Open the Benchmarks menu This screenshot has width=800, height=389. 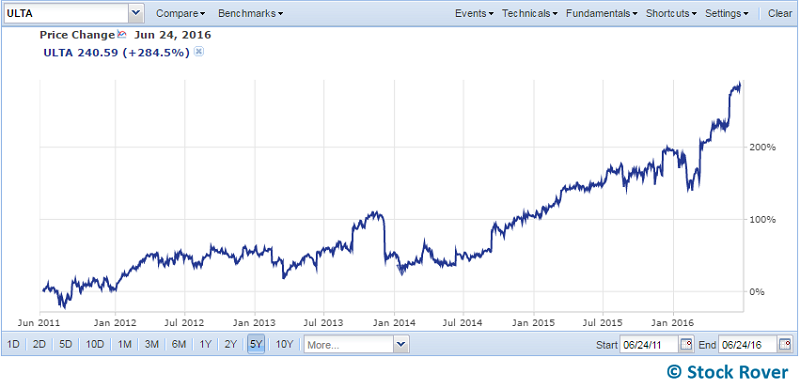(x=251, y=13)
